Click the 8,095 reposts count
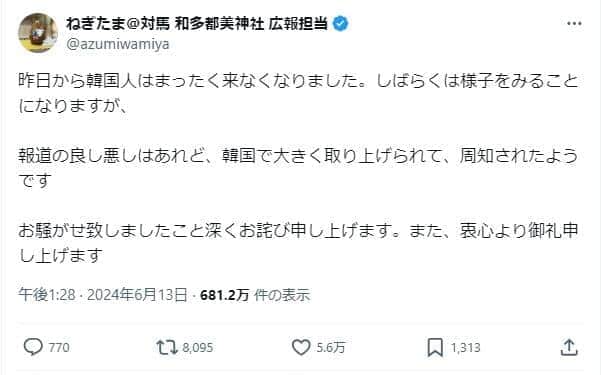The height and width of the screenshot is (375, 601). 197,347
